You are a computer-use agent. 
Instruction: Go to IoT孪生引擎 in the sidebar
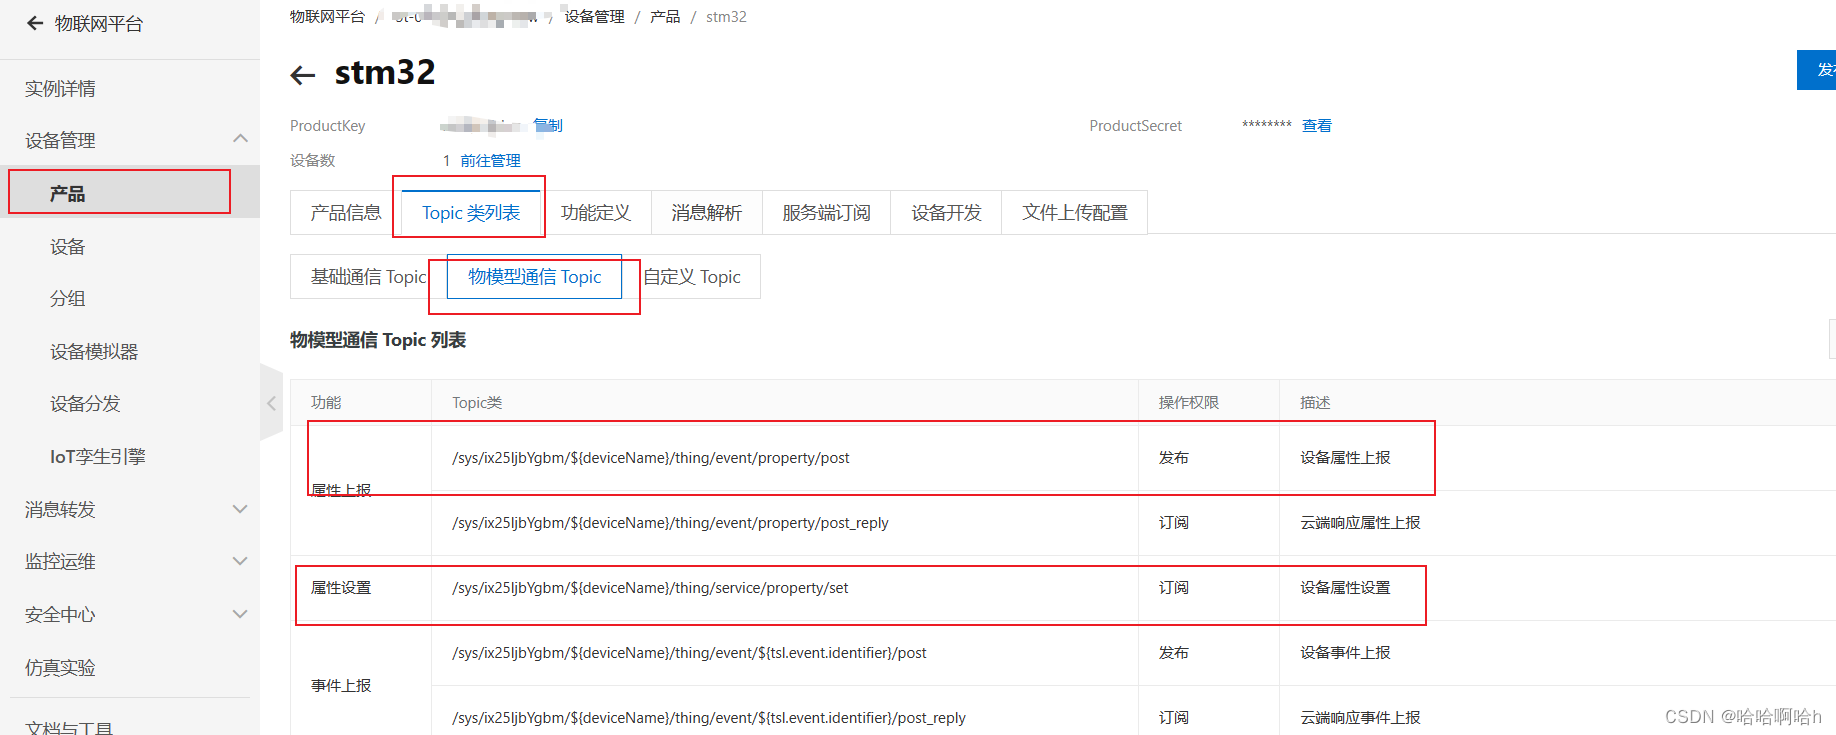tap(97, 456)
